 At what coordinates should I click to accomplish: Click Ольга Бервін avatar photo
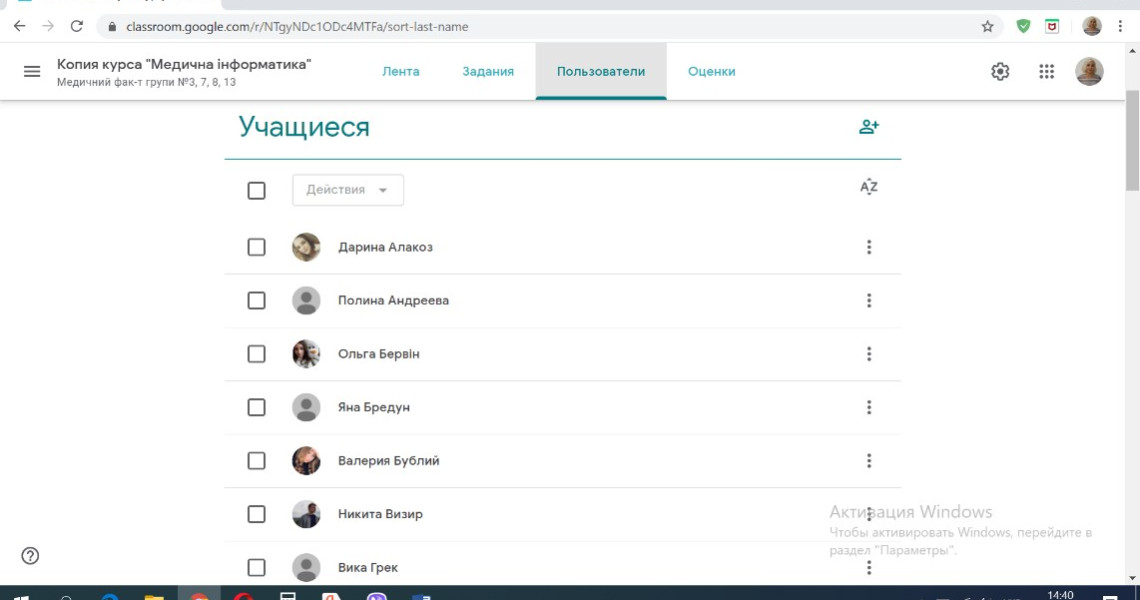(x=306, y=354)
